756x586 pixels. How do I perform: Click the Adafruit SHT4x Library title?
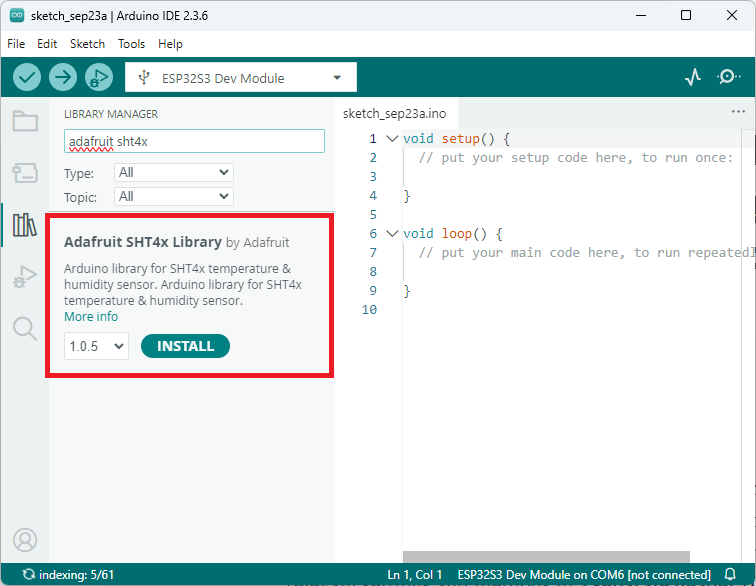click(143, 242)
